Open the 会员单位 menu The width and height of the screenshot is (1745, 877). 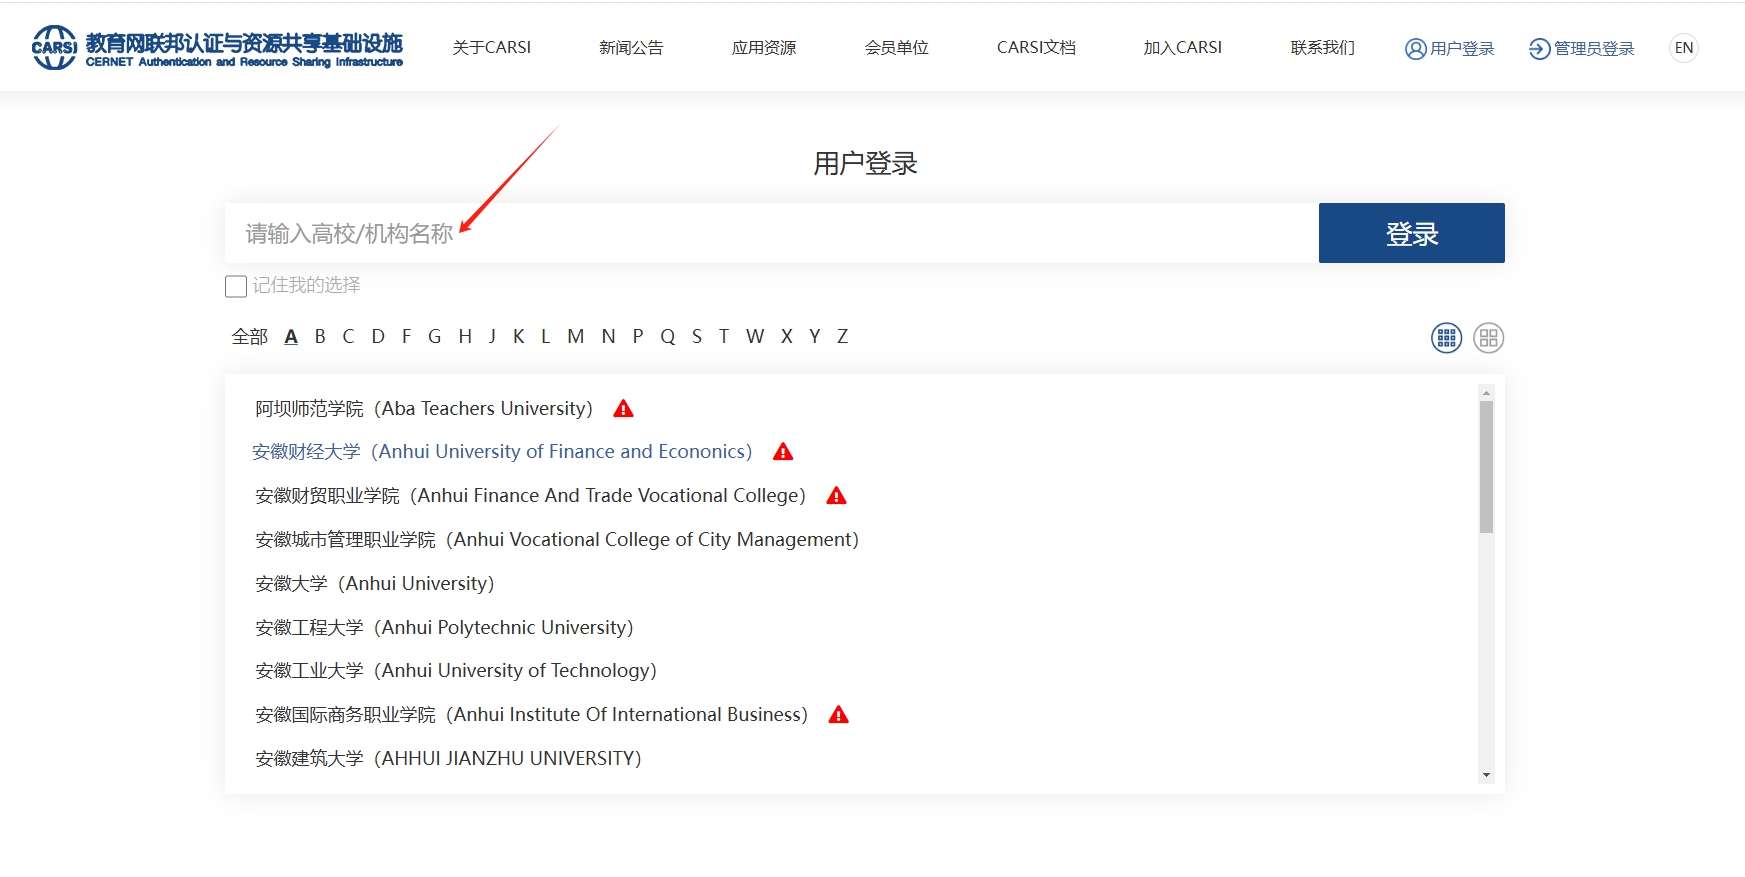click(897, 47)
